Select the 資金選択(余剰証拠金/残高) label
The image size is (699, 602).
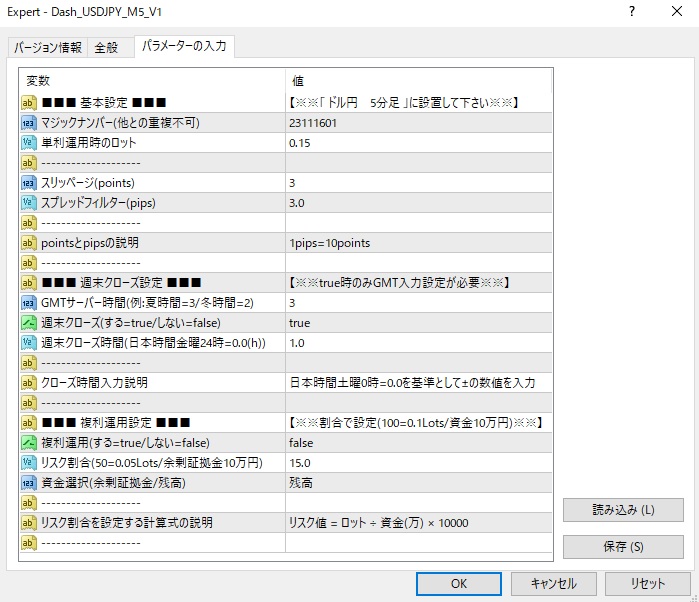coord(113,483)
